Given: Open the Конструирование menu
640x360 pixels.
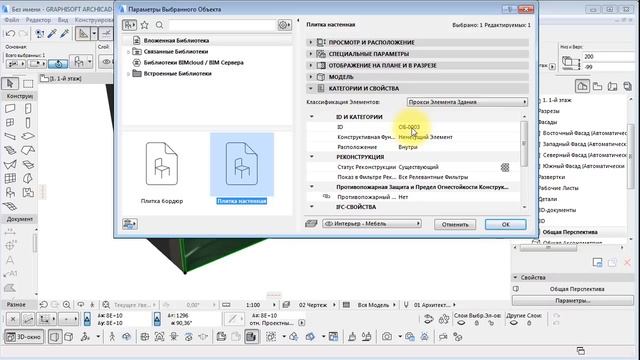Looking at the screenshot, I should click(x=93, y=20).
